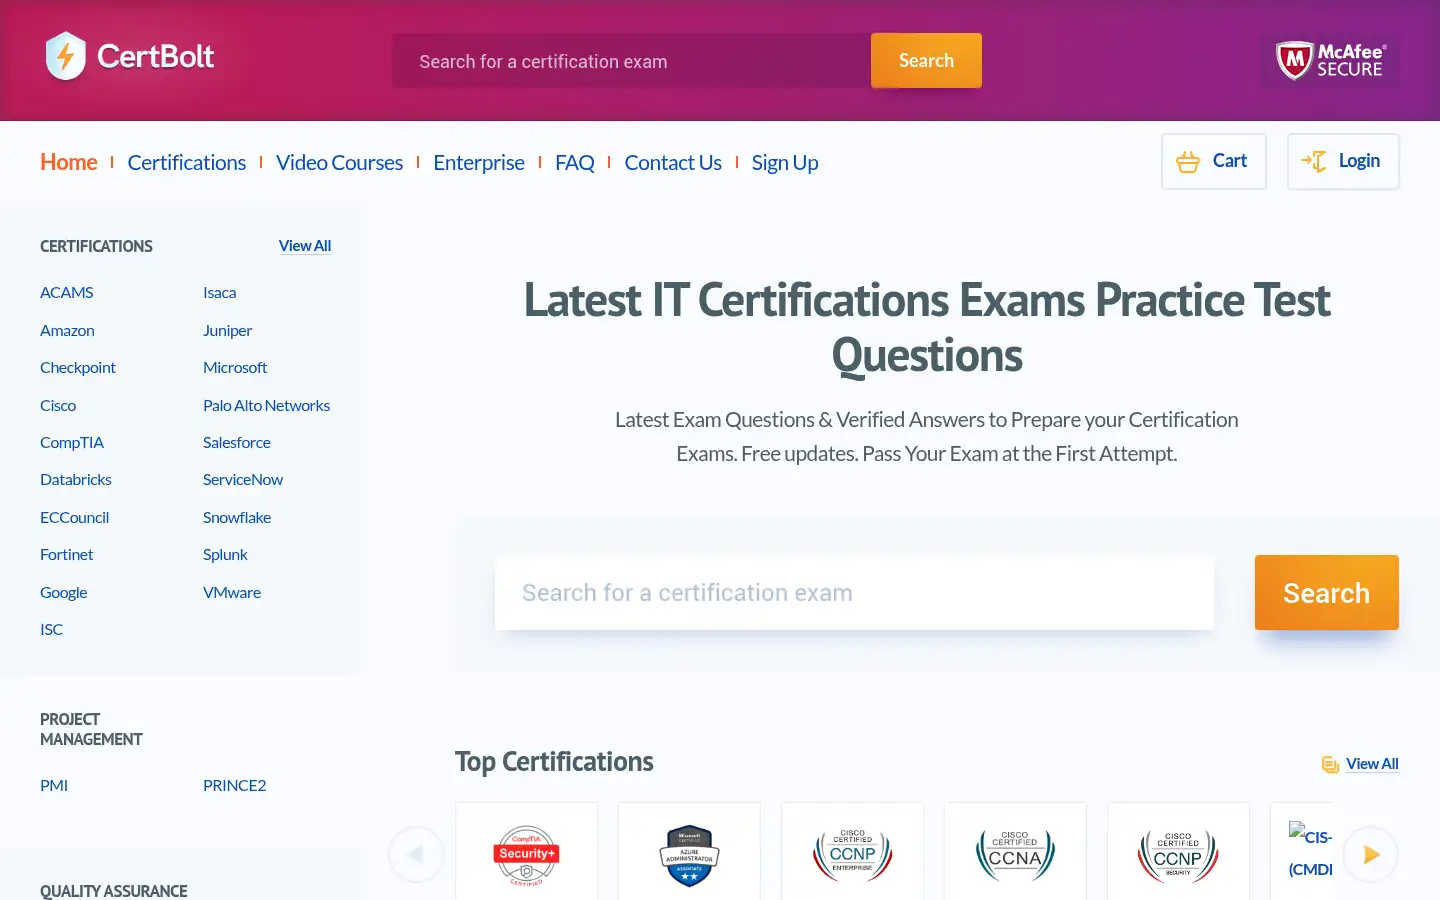The width and height of the screenshot is (1440, 900).
Task: Click the large orange Search button
Action: pyautogui.click(x=1326, y=593)
